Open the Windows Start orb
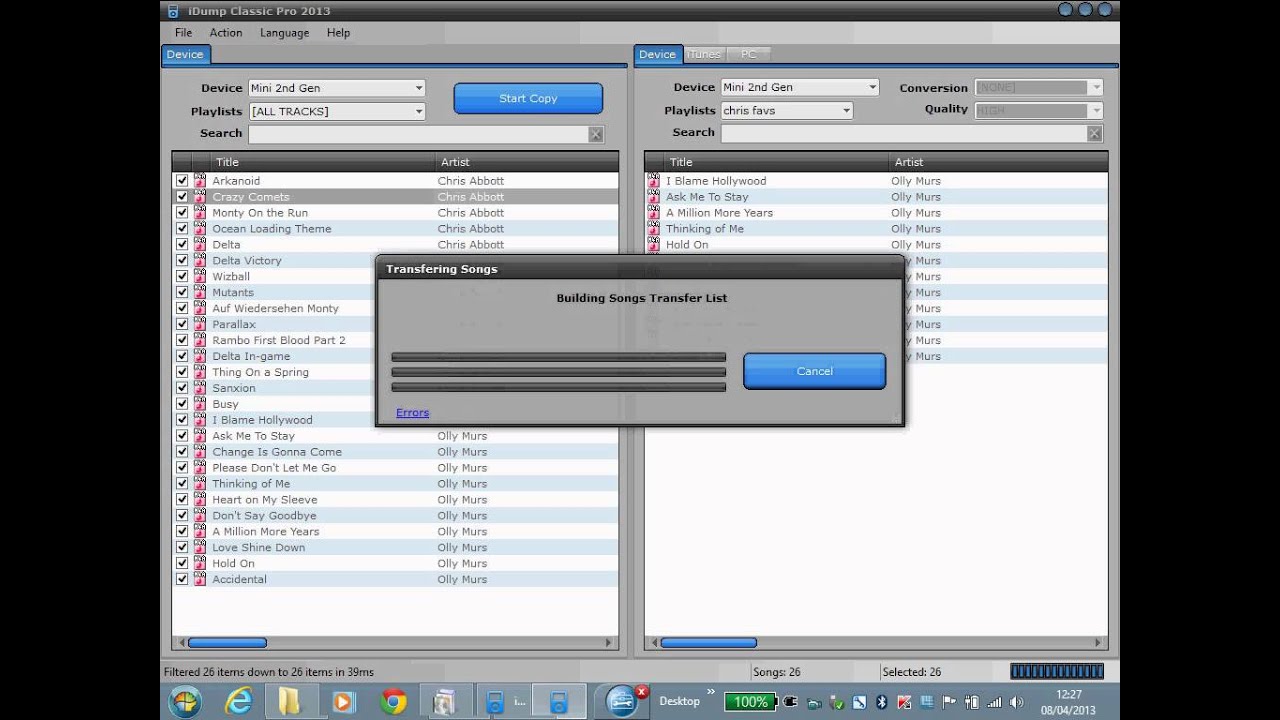1280x720 pixels. tap(185, 702)
